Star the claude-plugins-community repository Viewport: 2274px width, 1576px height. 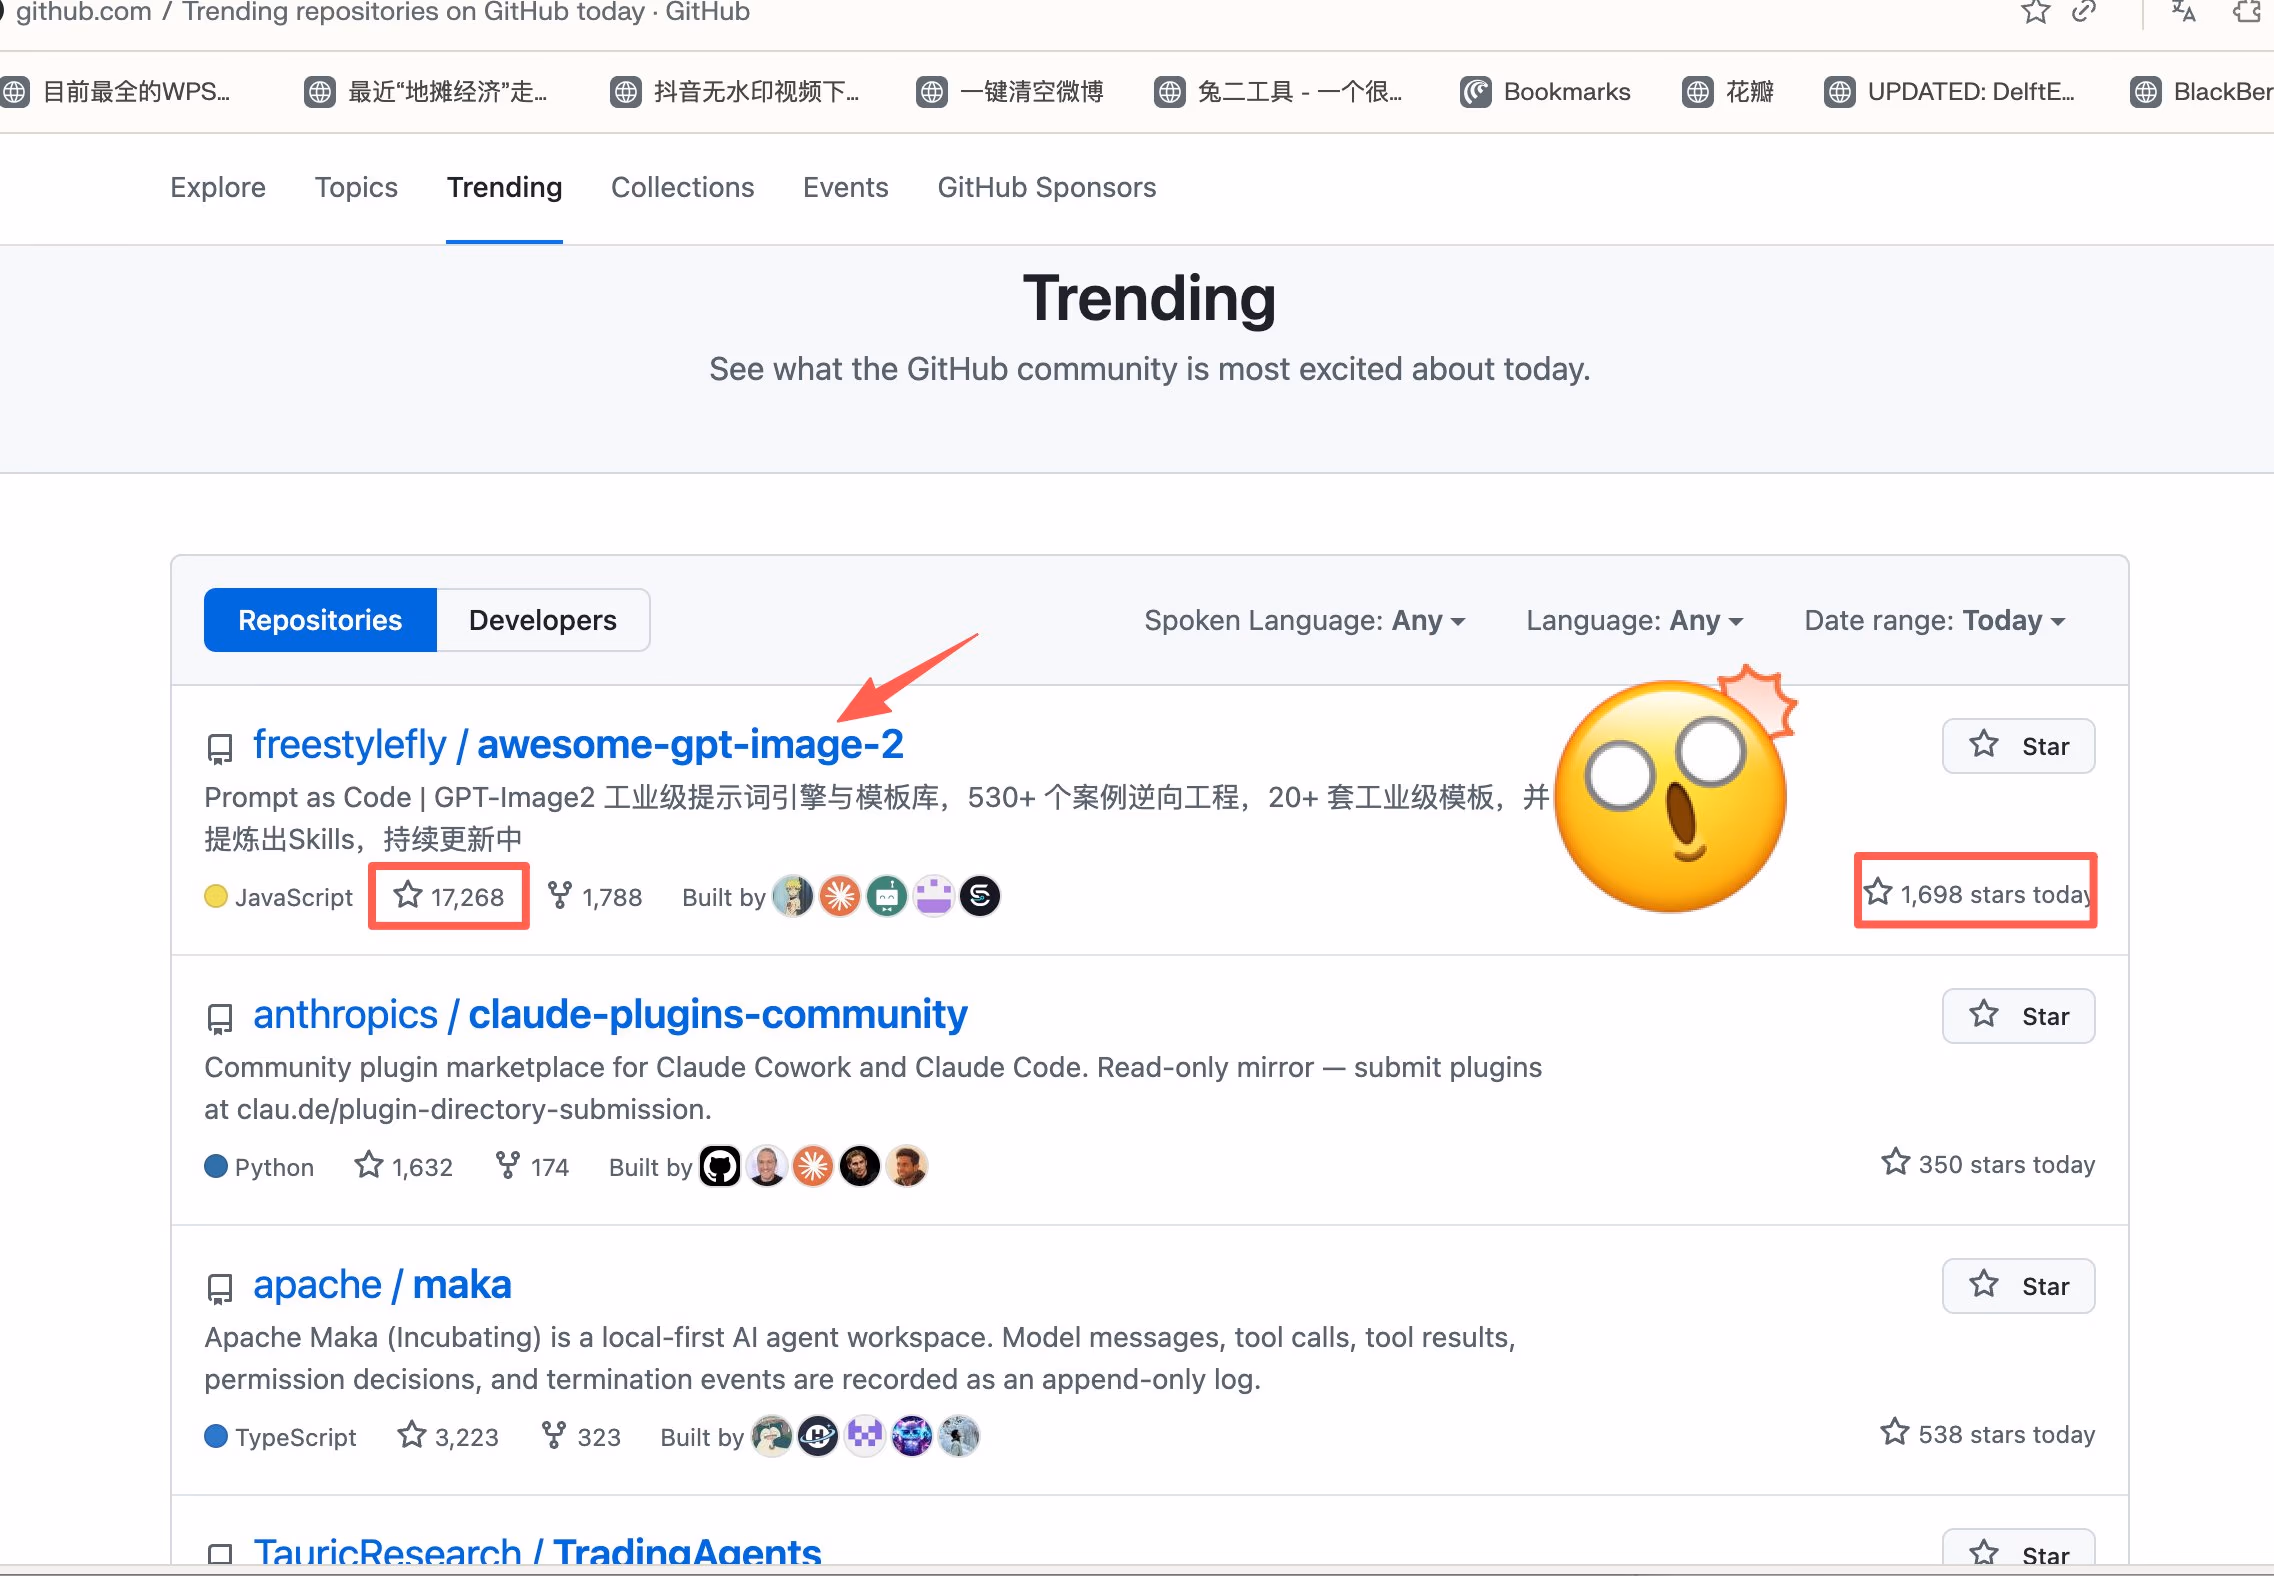coord(2018,1016)
